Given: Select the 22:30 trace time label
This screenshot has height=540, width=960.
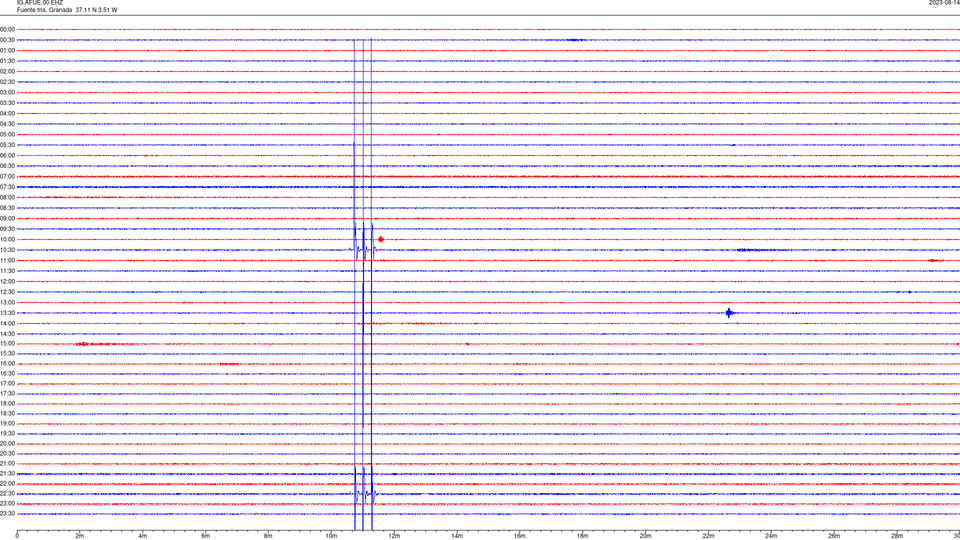Looking at the screenshot, I should 7,493.
